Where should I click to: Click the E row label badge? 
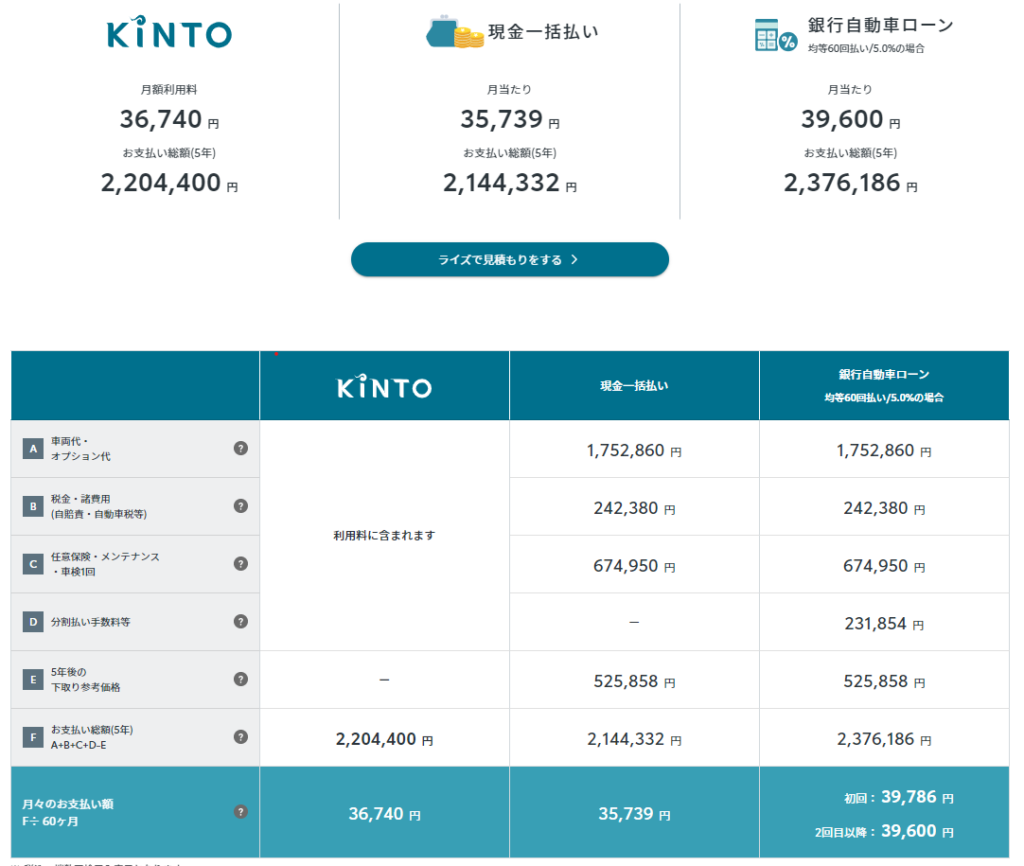pos(33,679)
